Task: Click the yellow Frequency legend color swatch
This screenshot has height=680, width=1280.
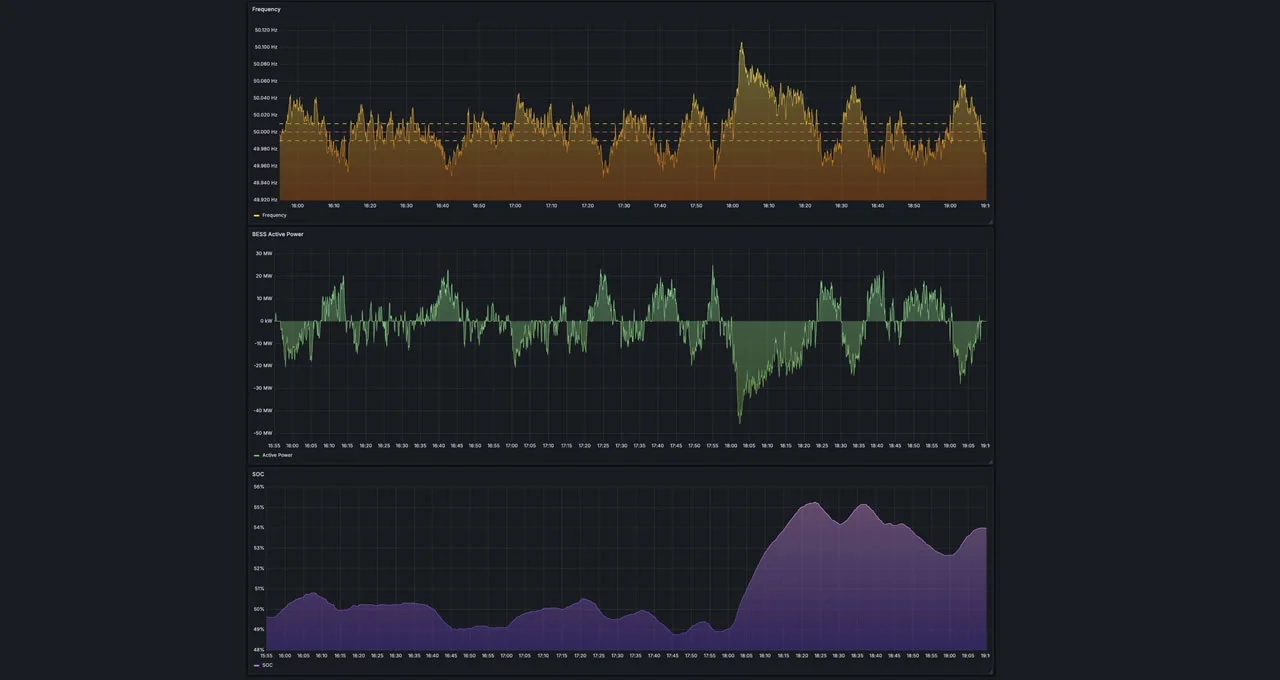Action: pyautogui.click(x=257, y=215)
